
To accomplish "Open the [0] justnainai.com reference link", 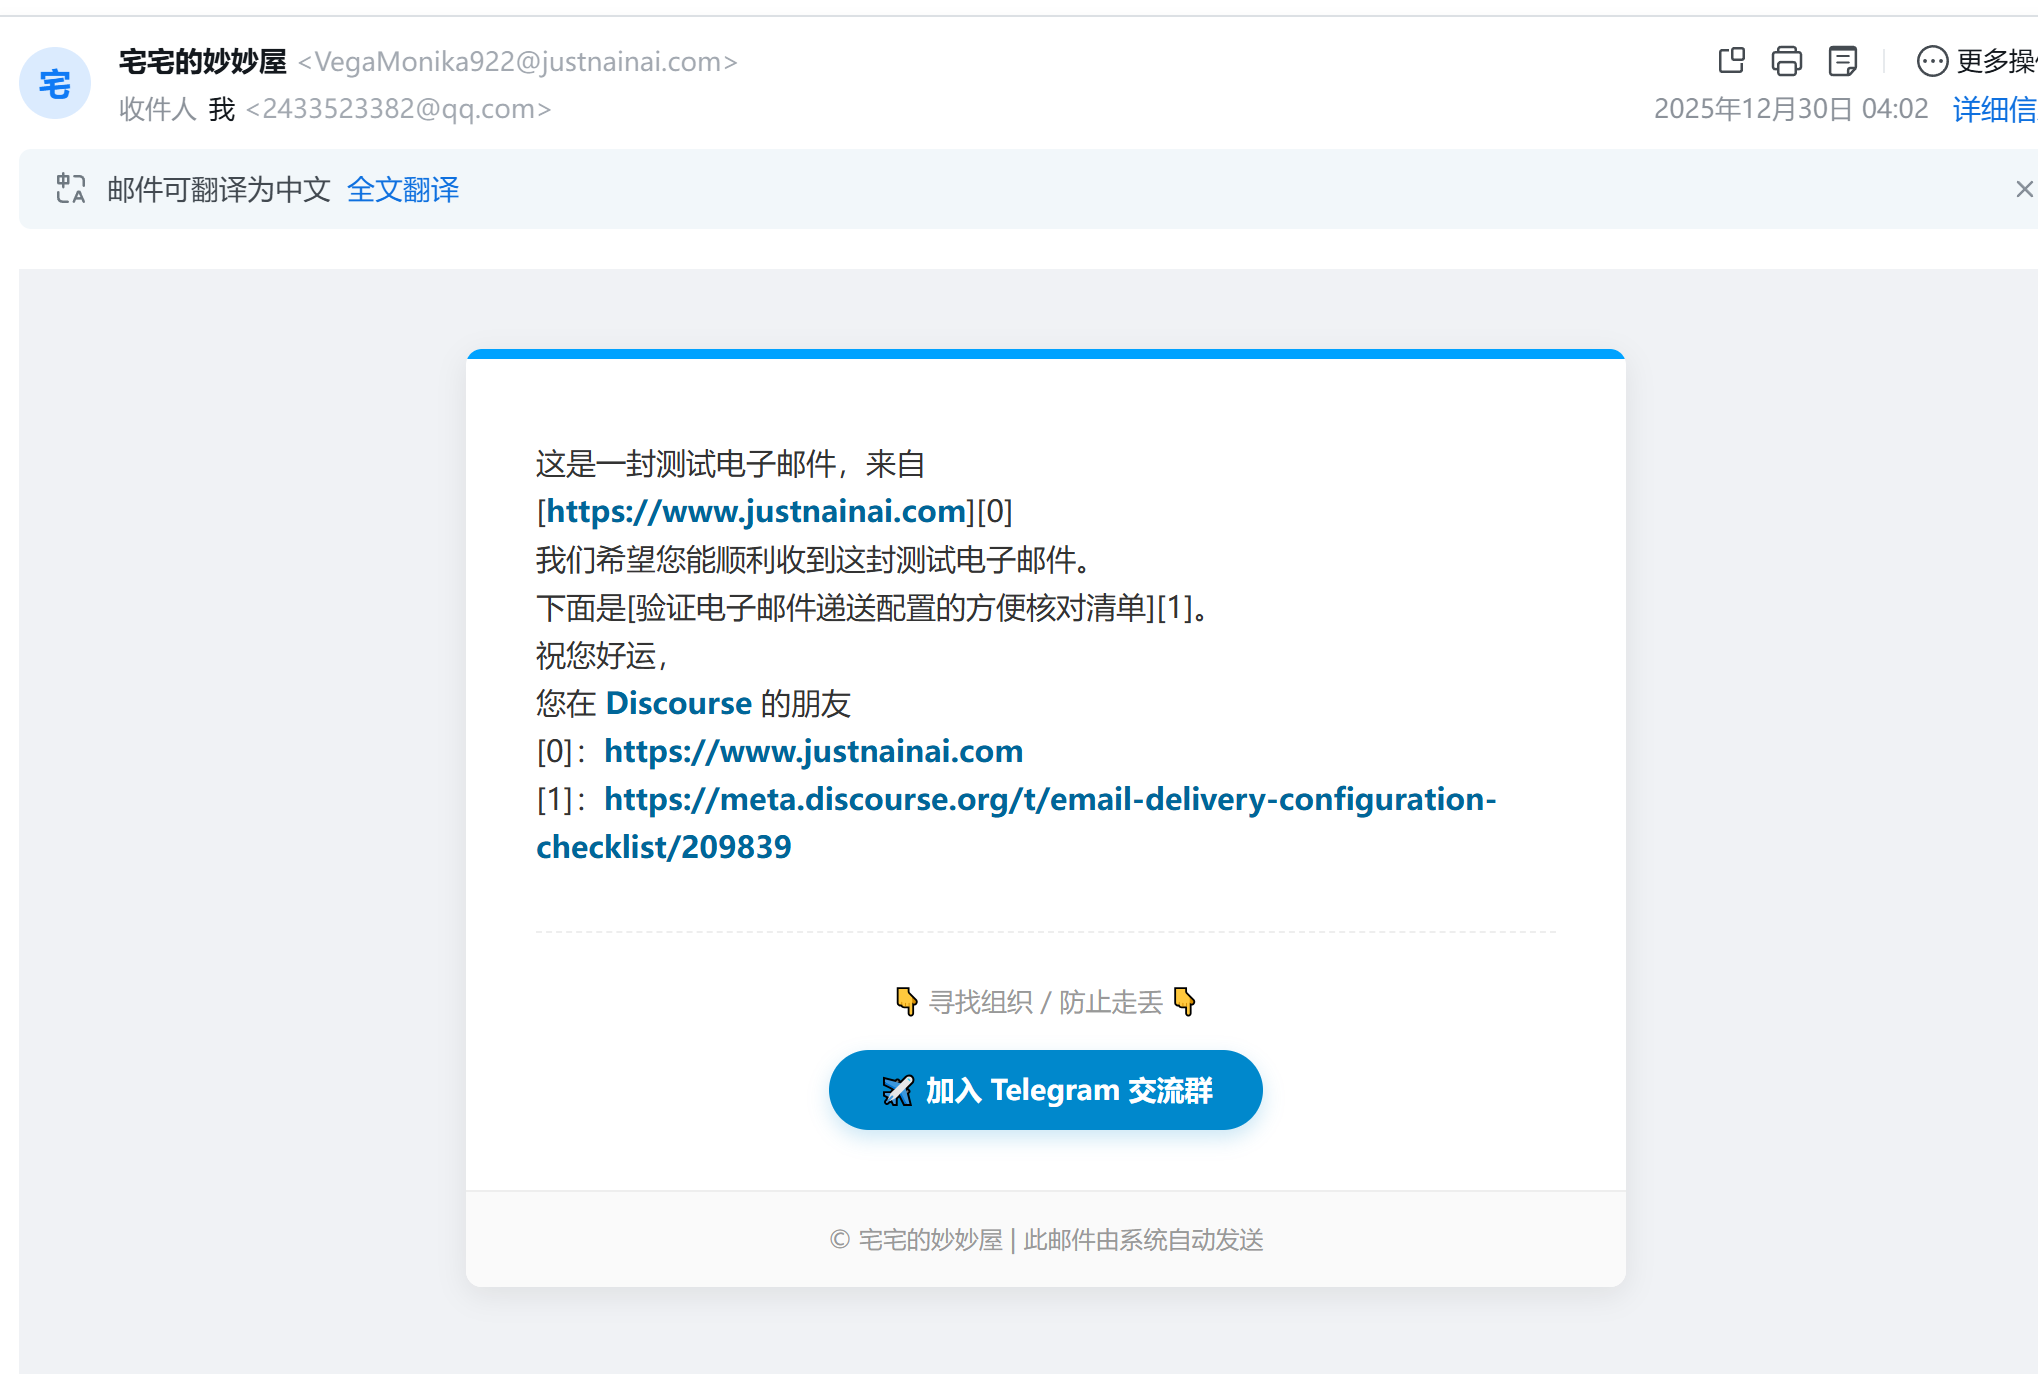I will pyautogui.click(x=813, y=751).
